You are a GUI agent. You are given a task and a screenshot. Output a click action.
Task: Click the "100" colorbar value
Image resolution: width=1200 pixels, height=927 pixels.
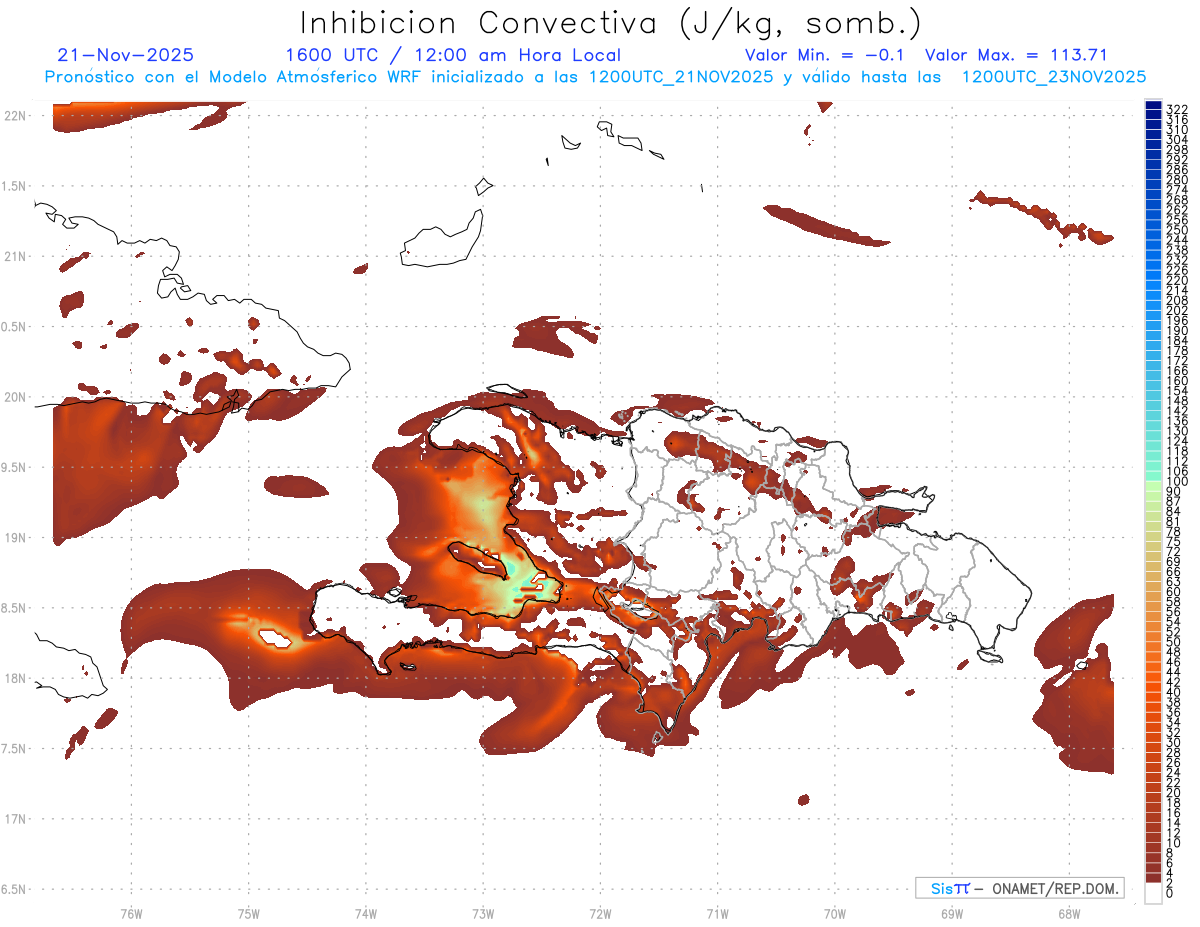coord(1177,482)
